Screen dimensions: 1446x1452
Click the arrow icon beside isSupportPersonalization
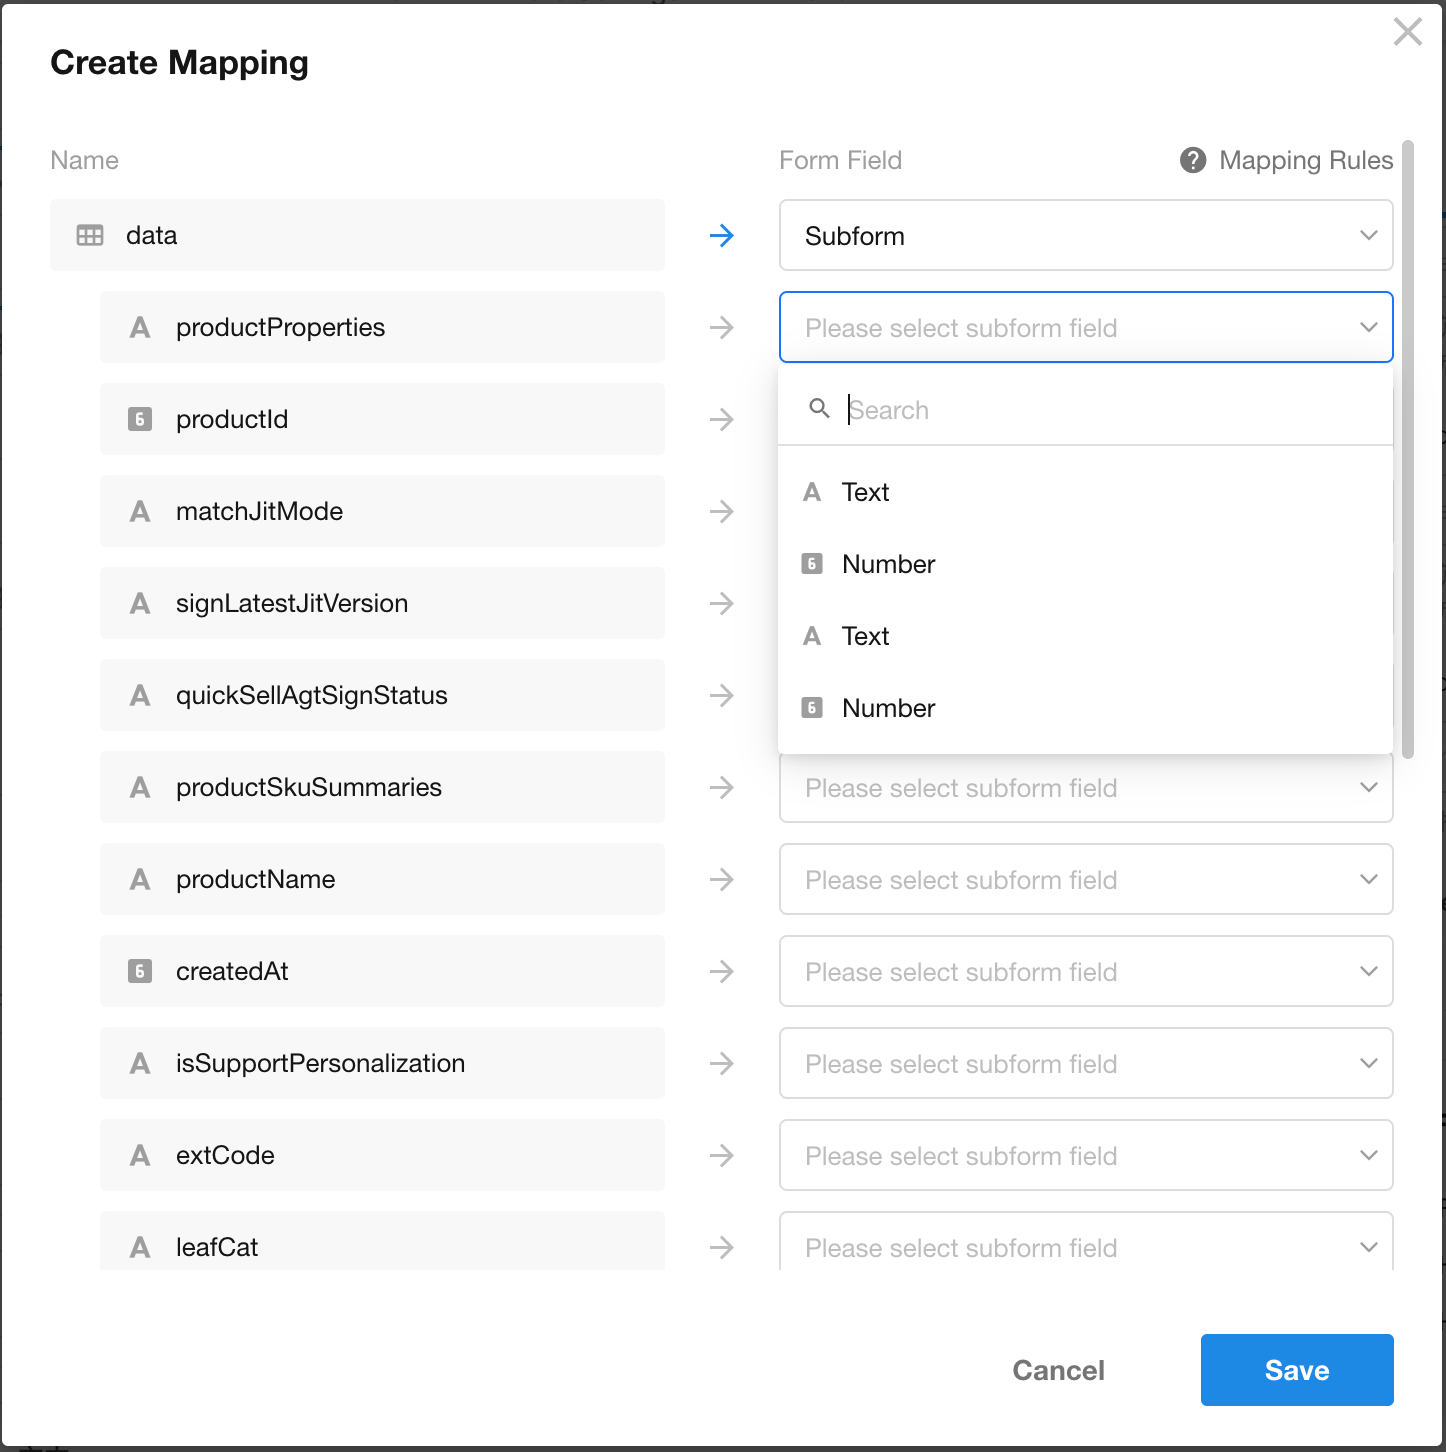[x=721, y=1064]
